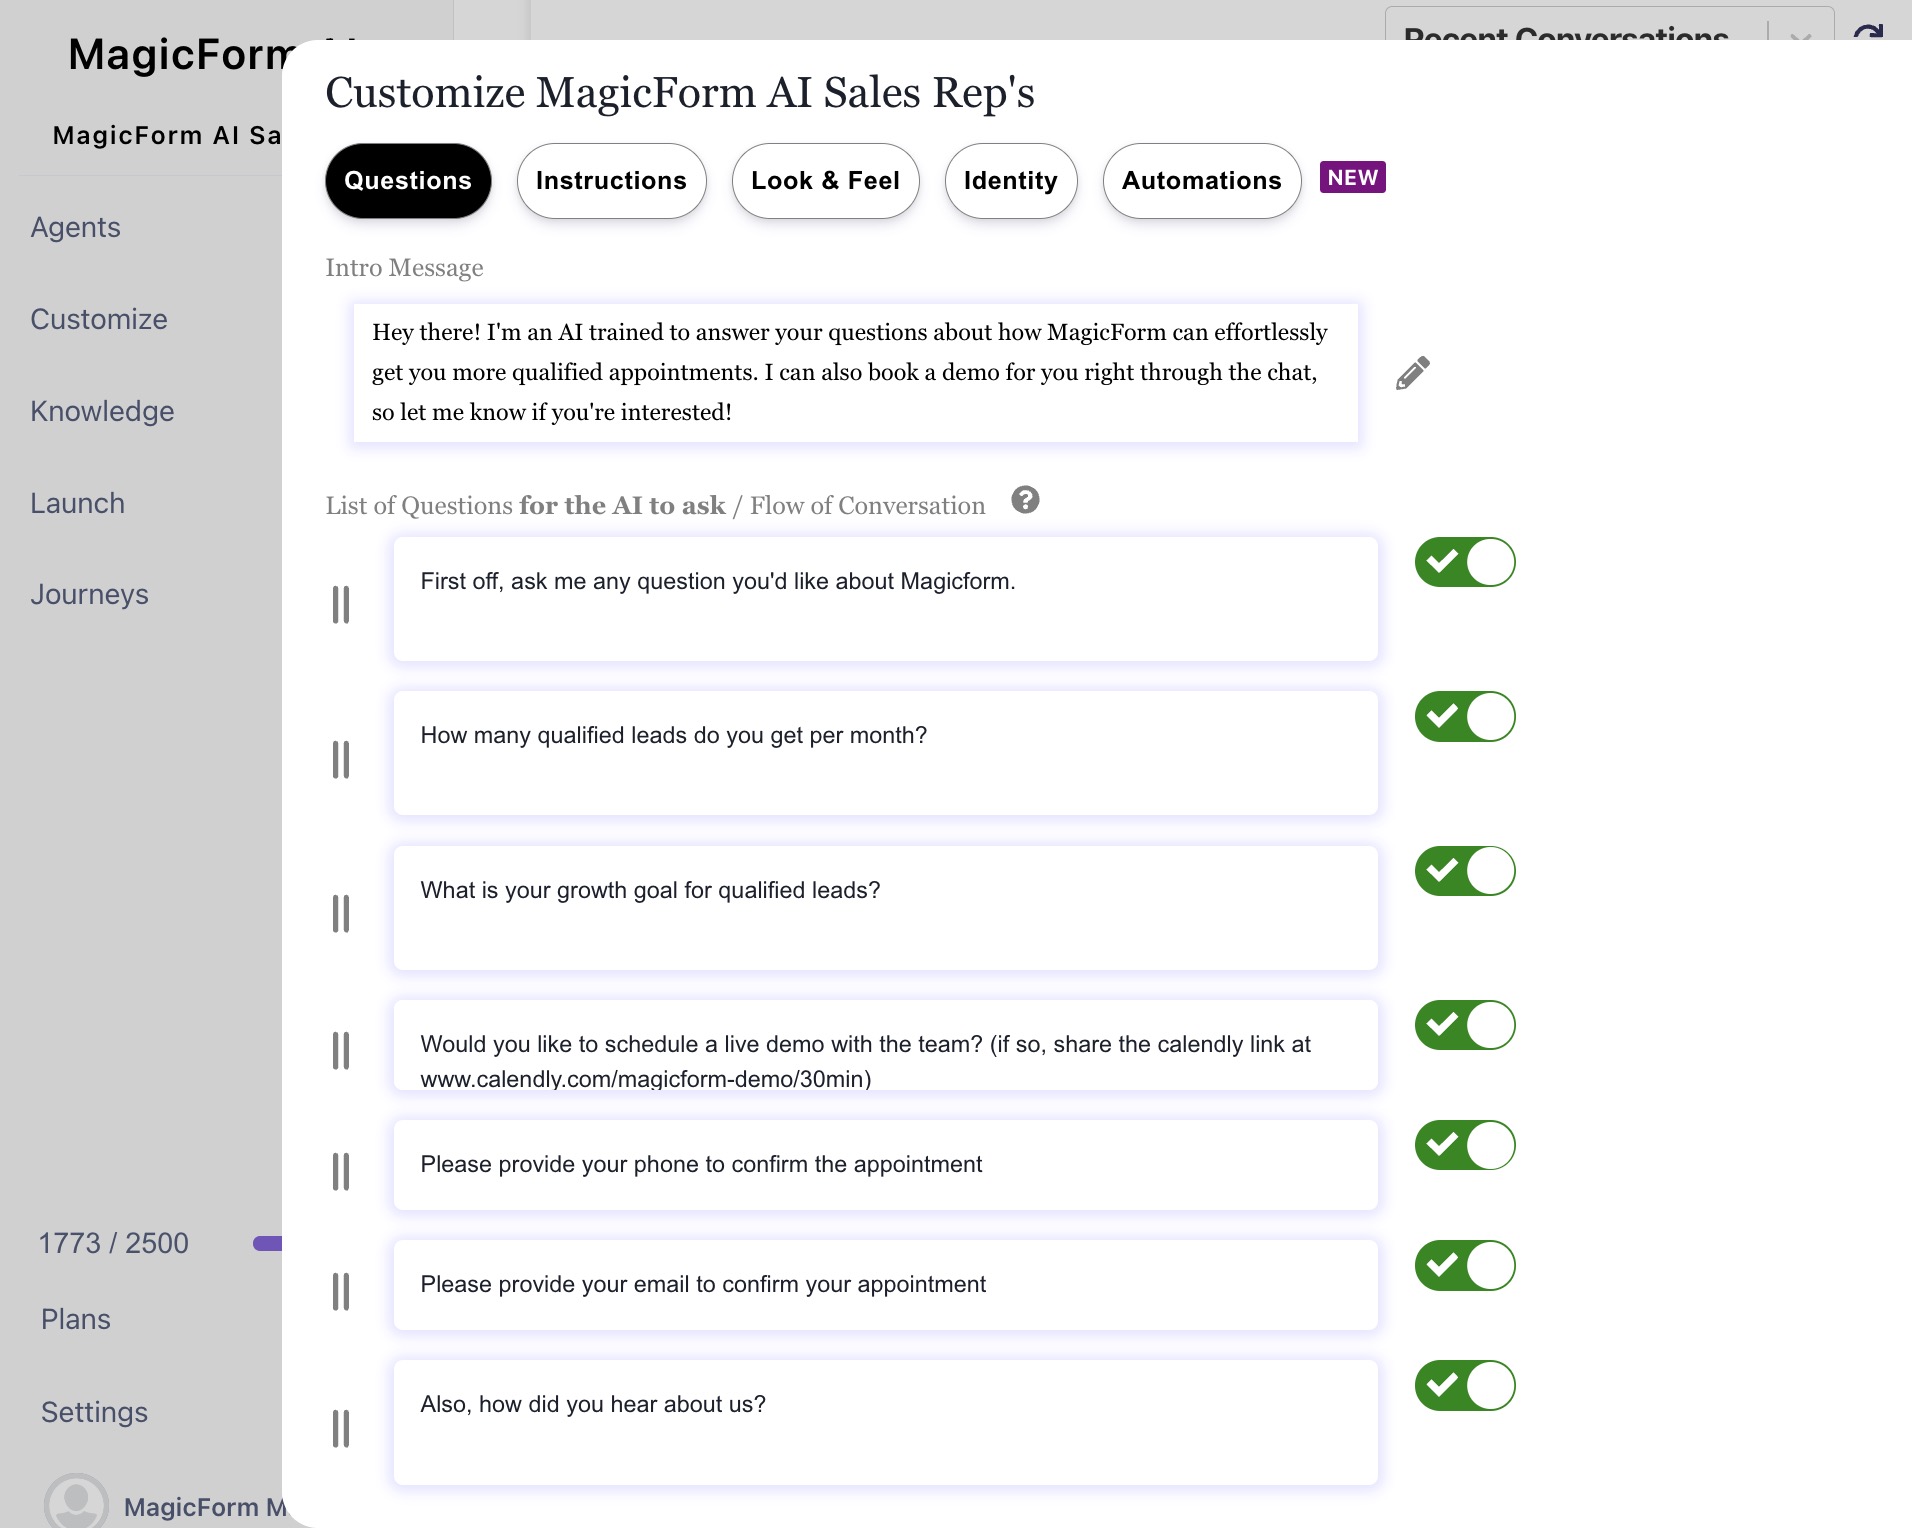
Task: Click the user avatar icon in sidebar
Action: pos(76,1503)
